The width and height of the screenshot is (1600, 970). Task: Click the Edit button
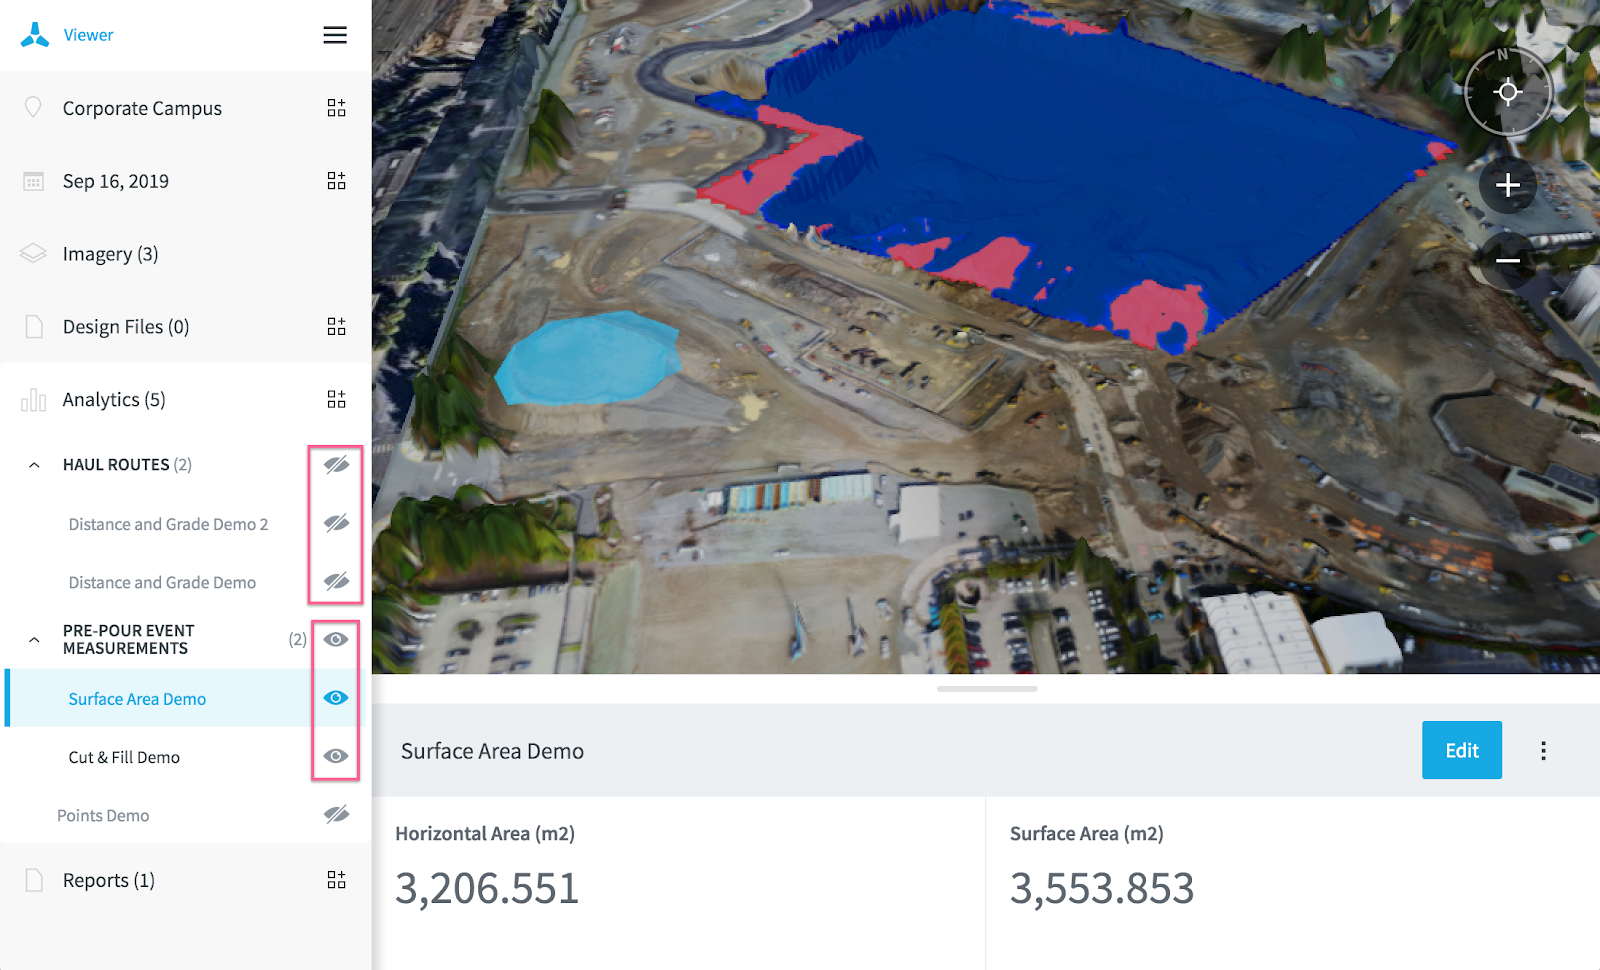tap(1462, 750)
